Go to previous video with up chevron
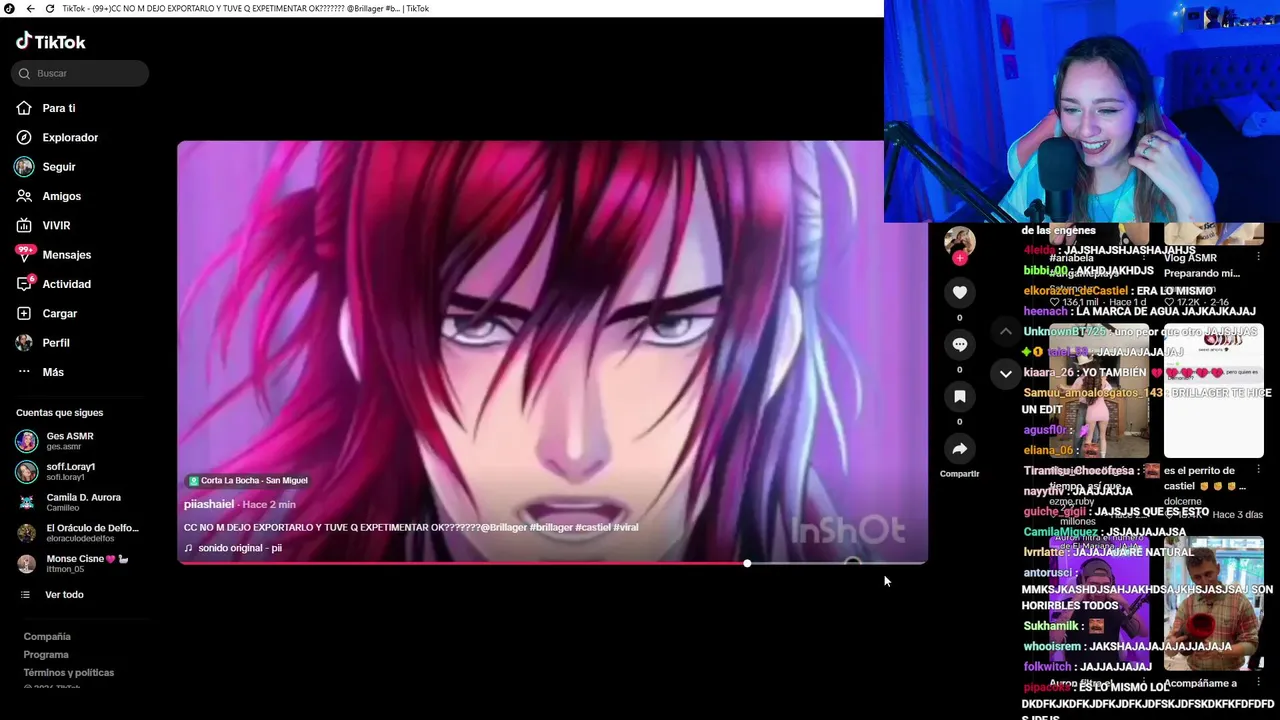The image size is (1280, 720). point(1006,331)
